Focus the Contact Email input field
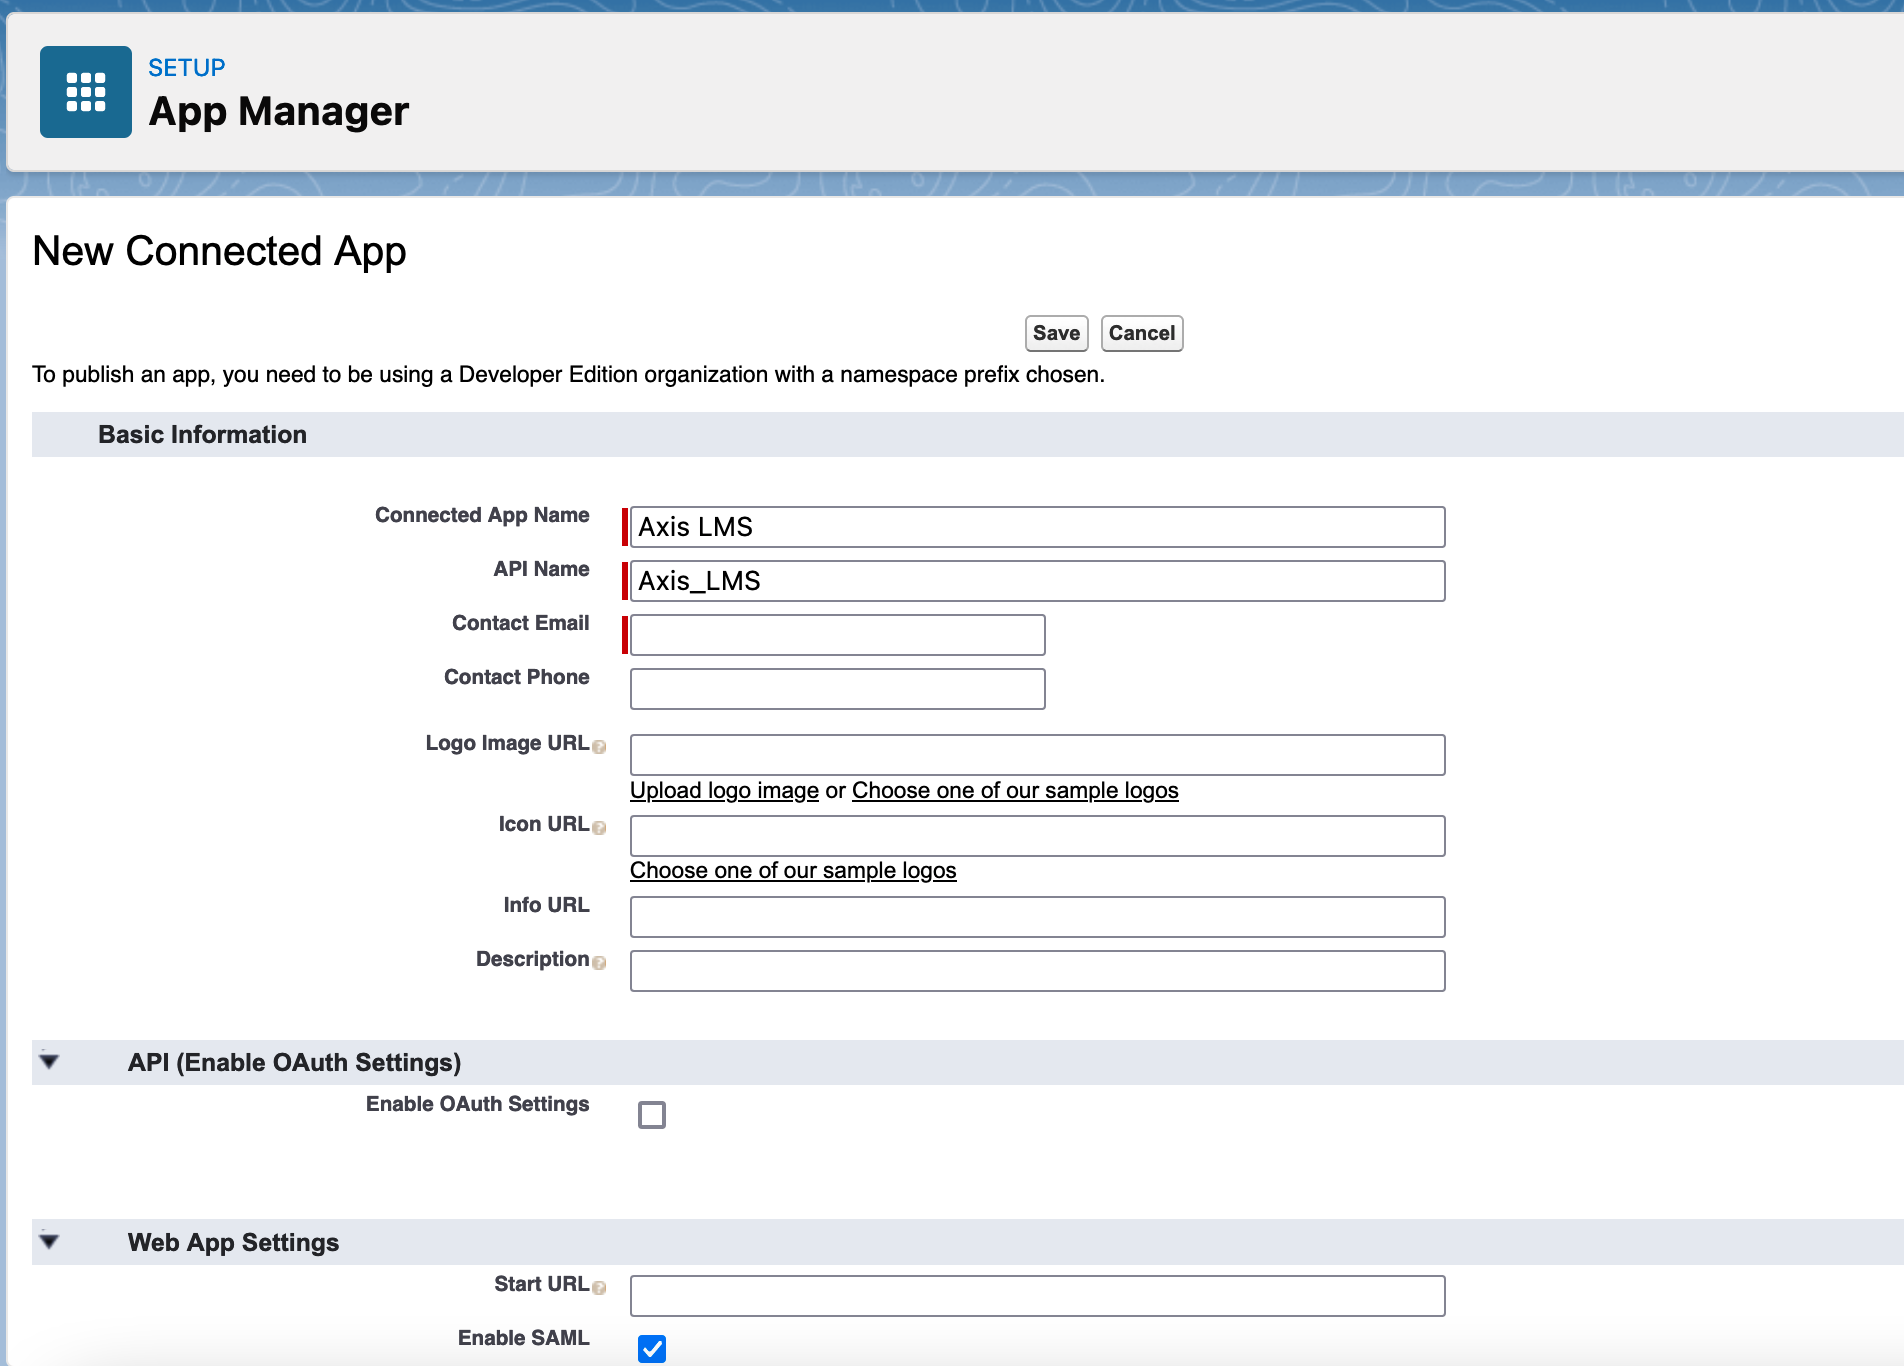Viewport: 1904px width, 1366px height. click(x=837, y=635)
